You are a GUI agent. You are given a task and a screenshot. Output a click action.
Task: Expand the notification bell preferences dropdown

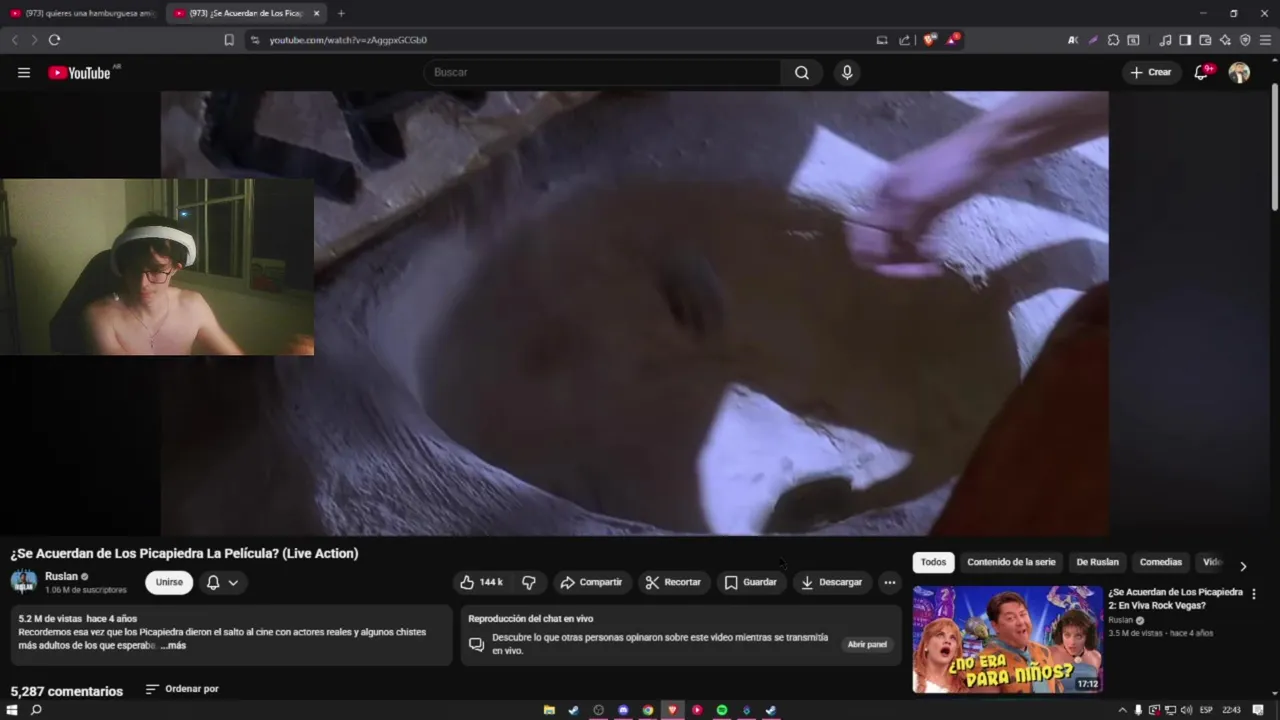pyautogui.click(x=233, y=582)
